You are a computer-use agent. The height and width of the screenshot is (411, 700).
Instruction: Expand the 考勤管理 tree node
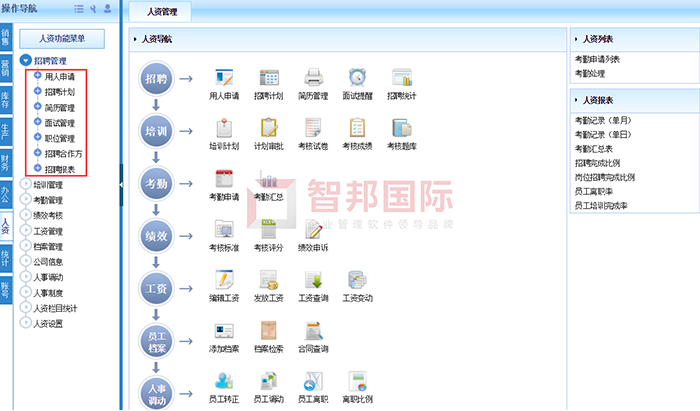[x=26, y=199]
